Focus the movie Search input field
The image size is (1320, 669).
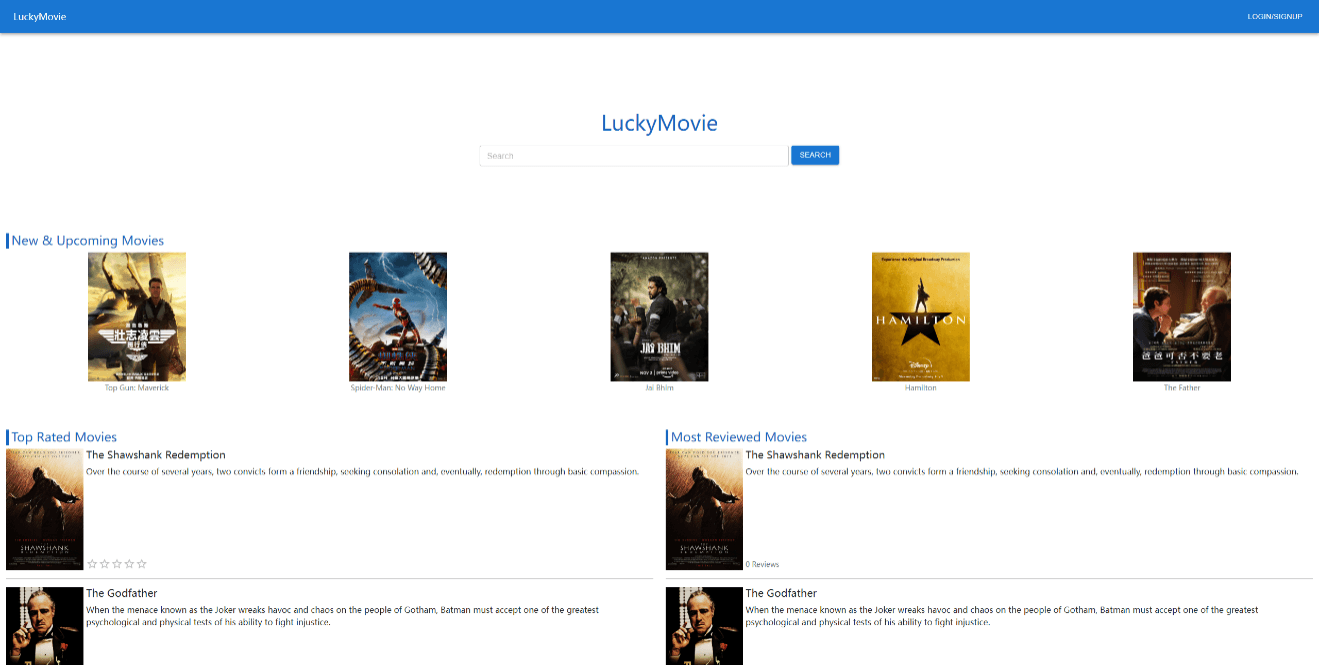[x=634, y=156]
